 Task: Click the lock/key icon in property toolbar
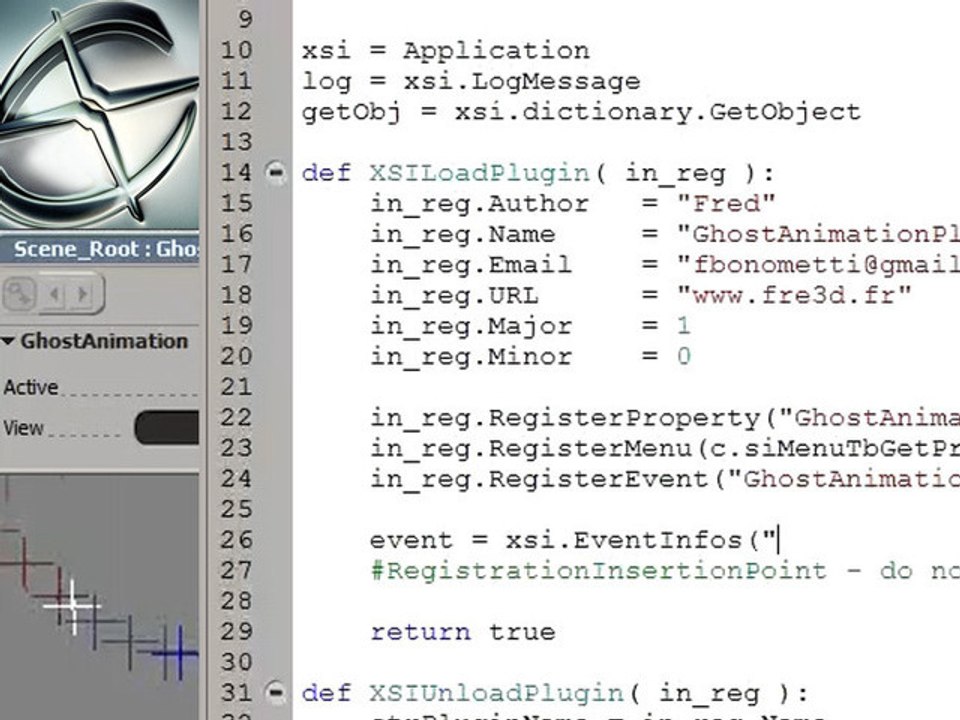(20, 294)
